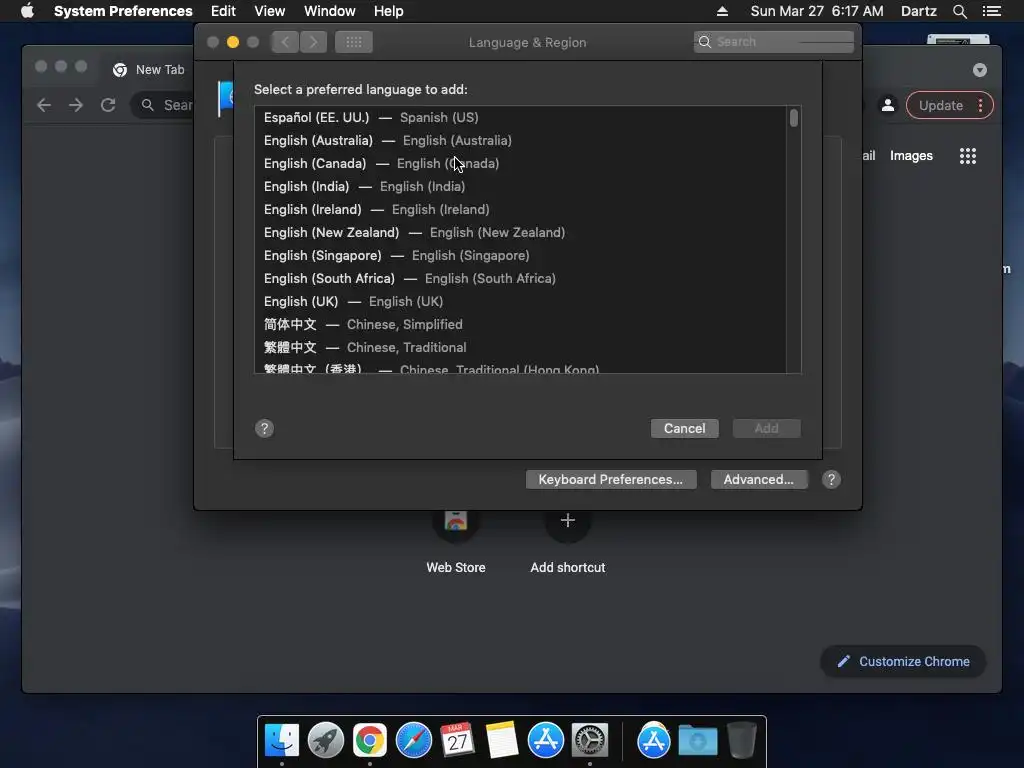This screenshot has width=1024, height=768.
Task: Click Chrome back arrow
Action: pos(44,105)
